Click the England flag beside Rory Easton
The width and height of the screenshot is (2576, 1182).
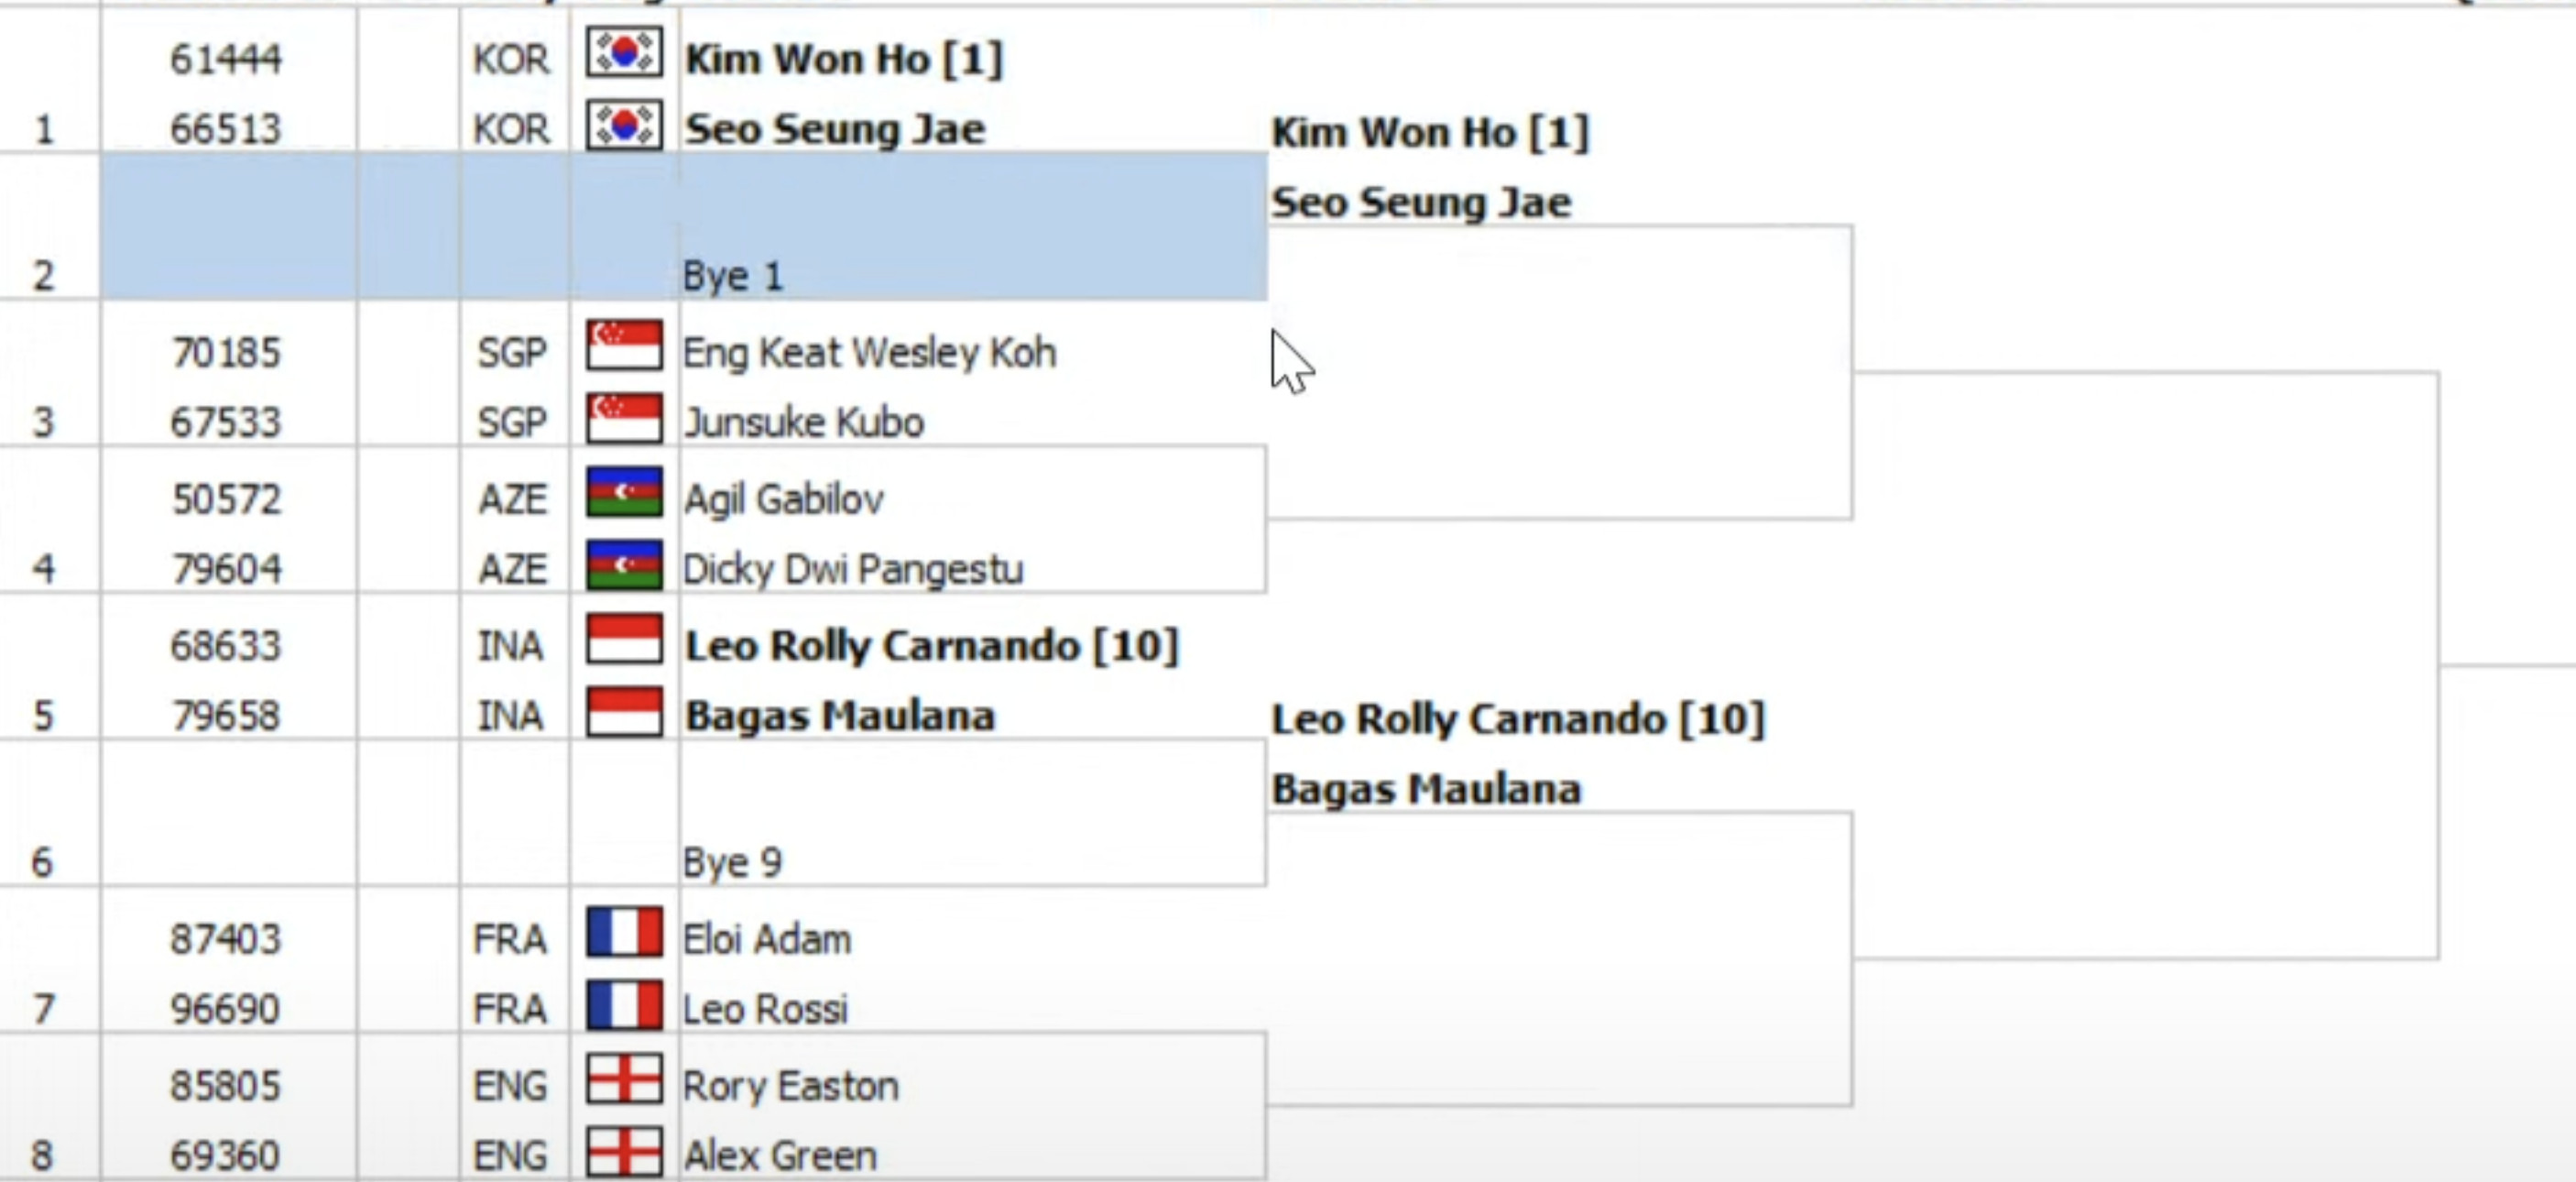click(x=624, y=1079)
